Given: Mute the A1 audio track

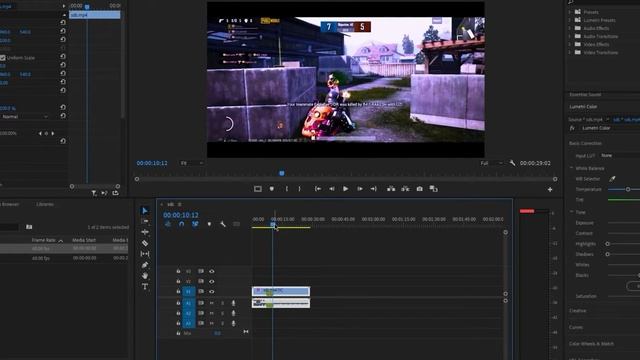Looking at the screenshot, I should pyautogui.click(x=212, y=303).
